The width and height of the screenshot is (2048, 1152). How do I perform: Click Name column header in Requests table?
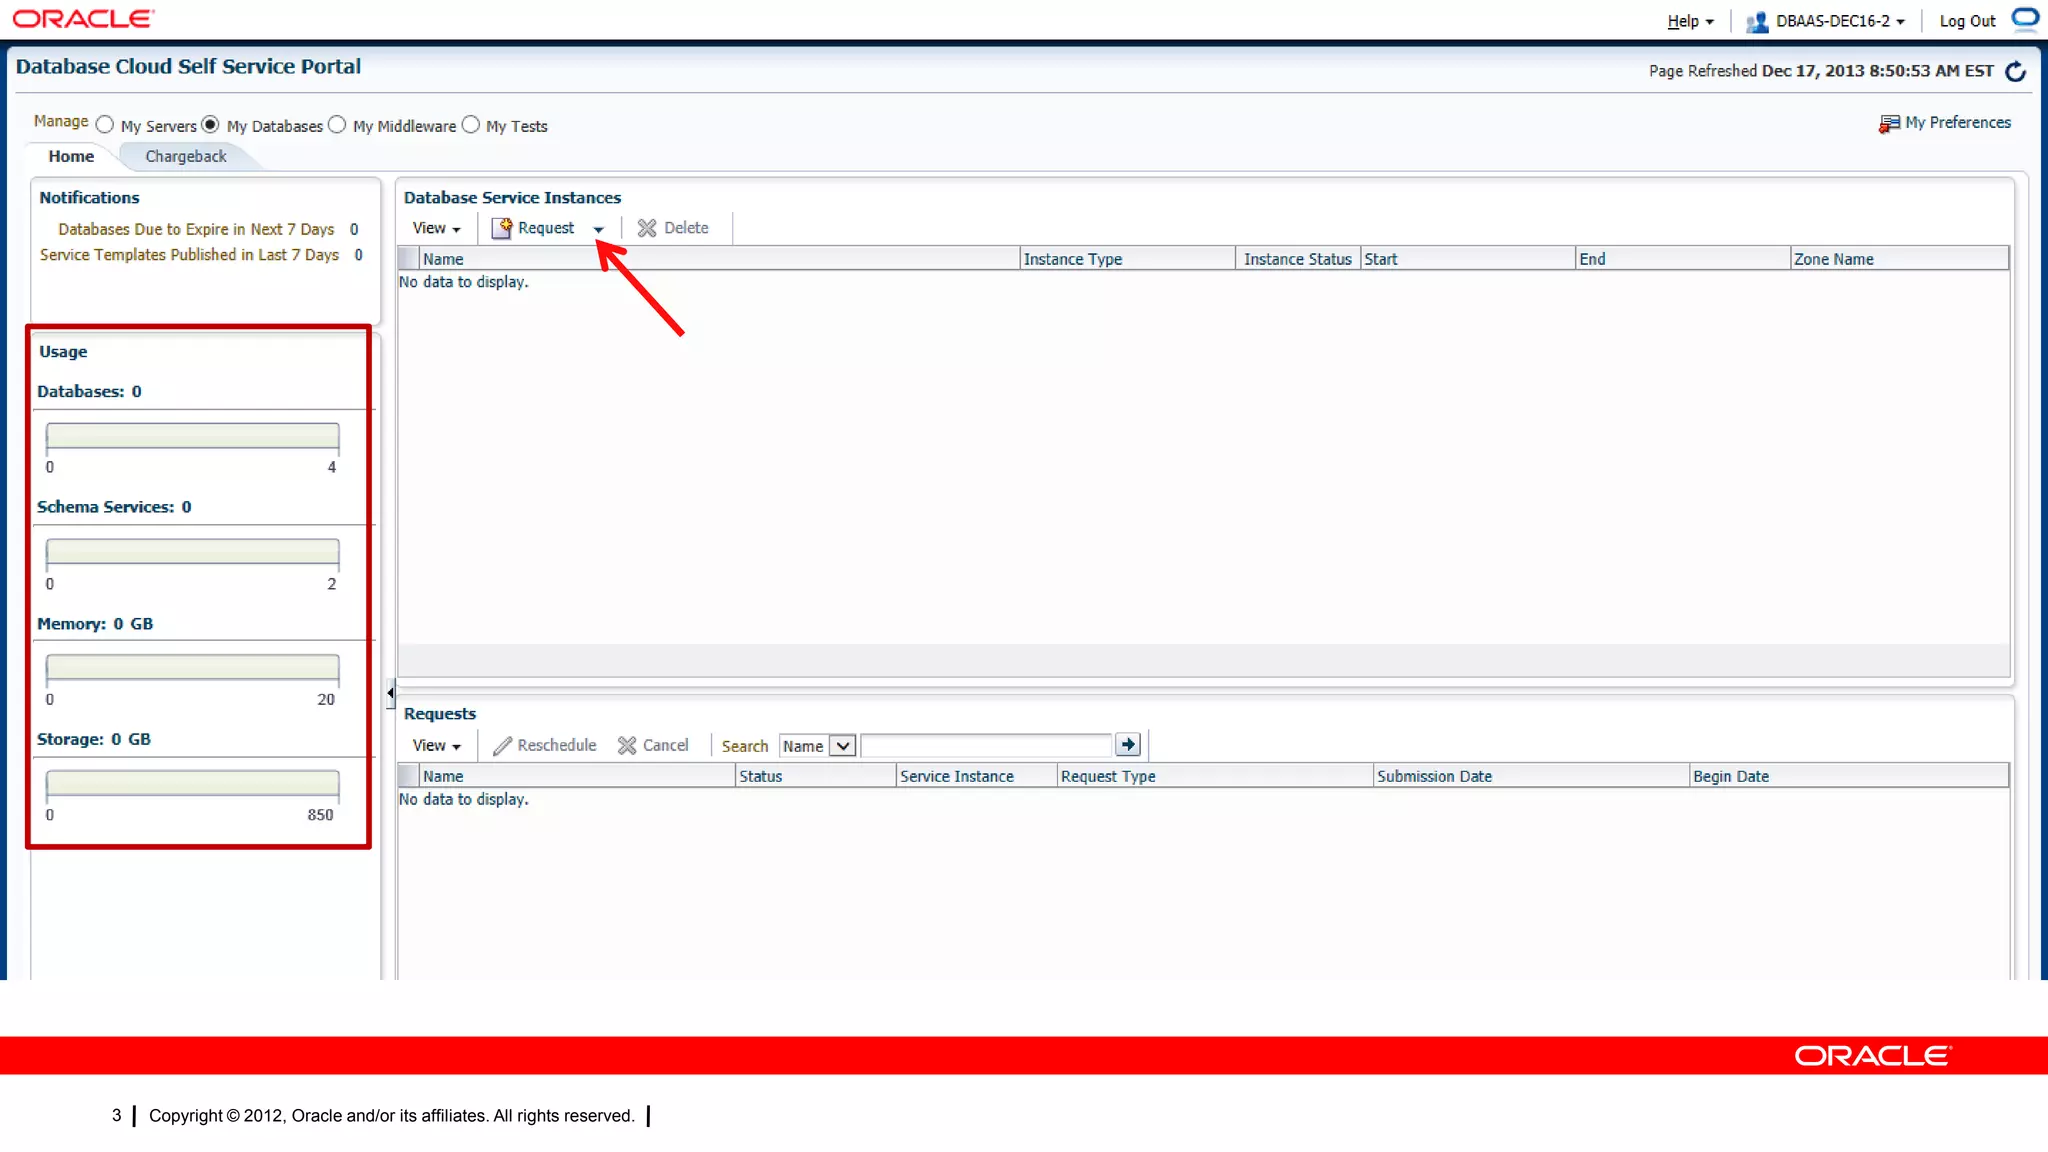pyautogui.click(x=577, y=776)
